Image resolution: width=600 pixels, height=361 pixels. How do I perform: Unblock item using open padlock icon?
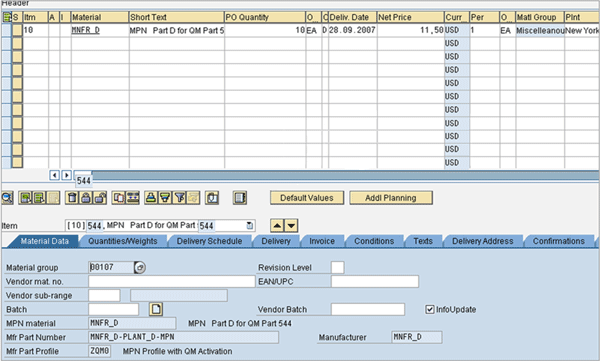pos(100,198)
